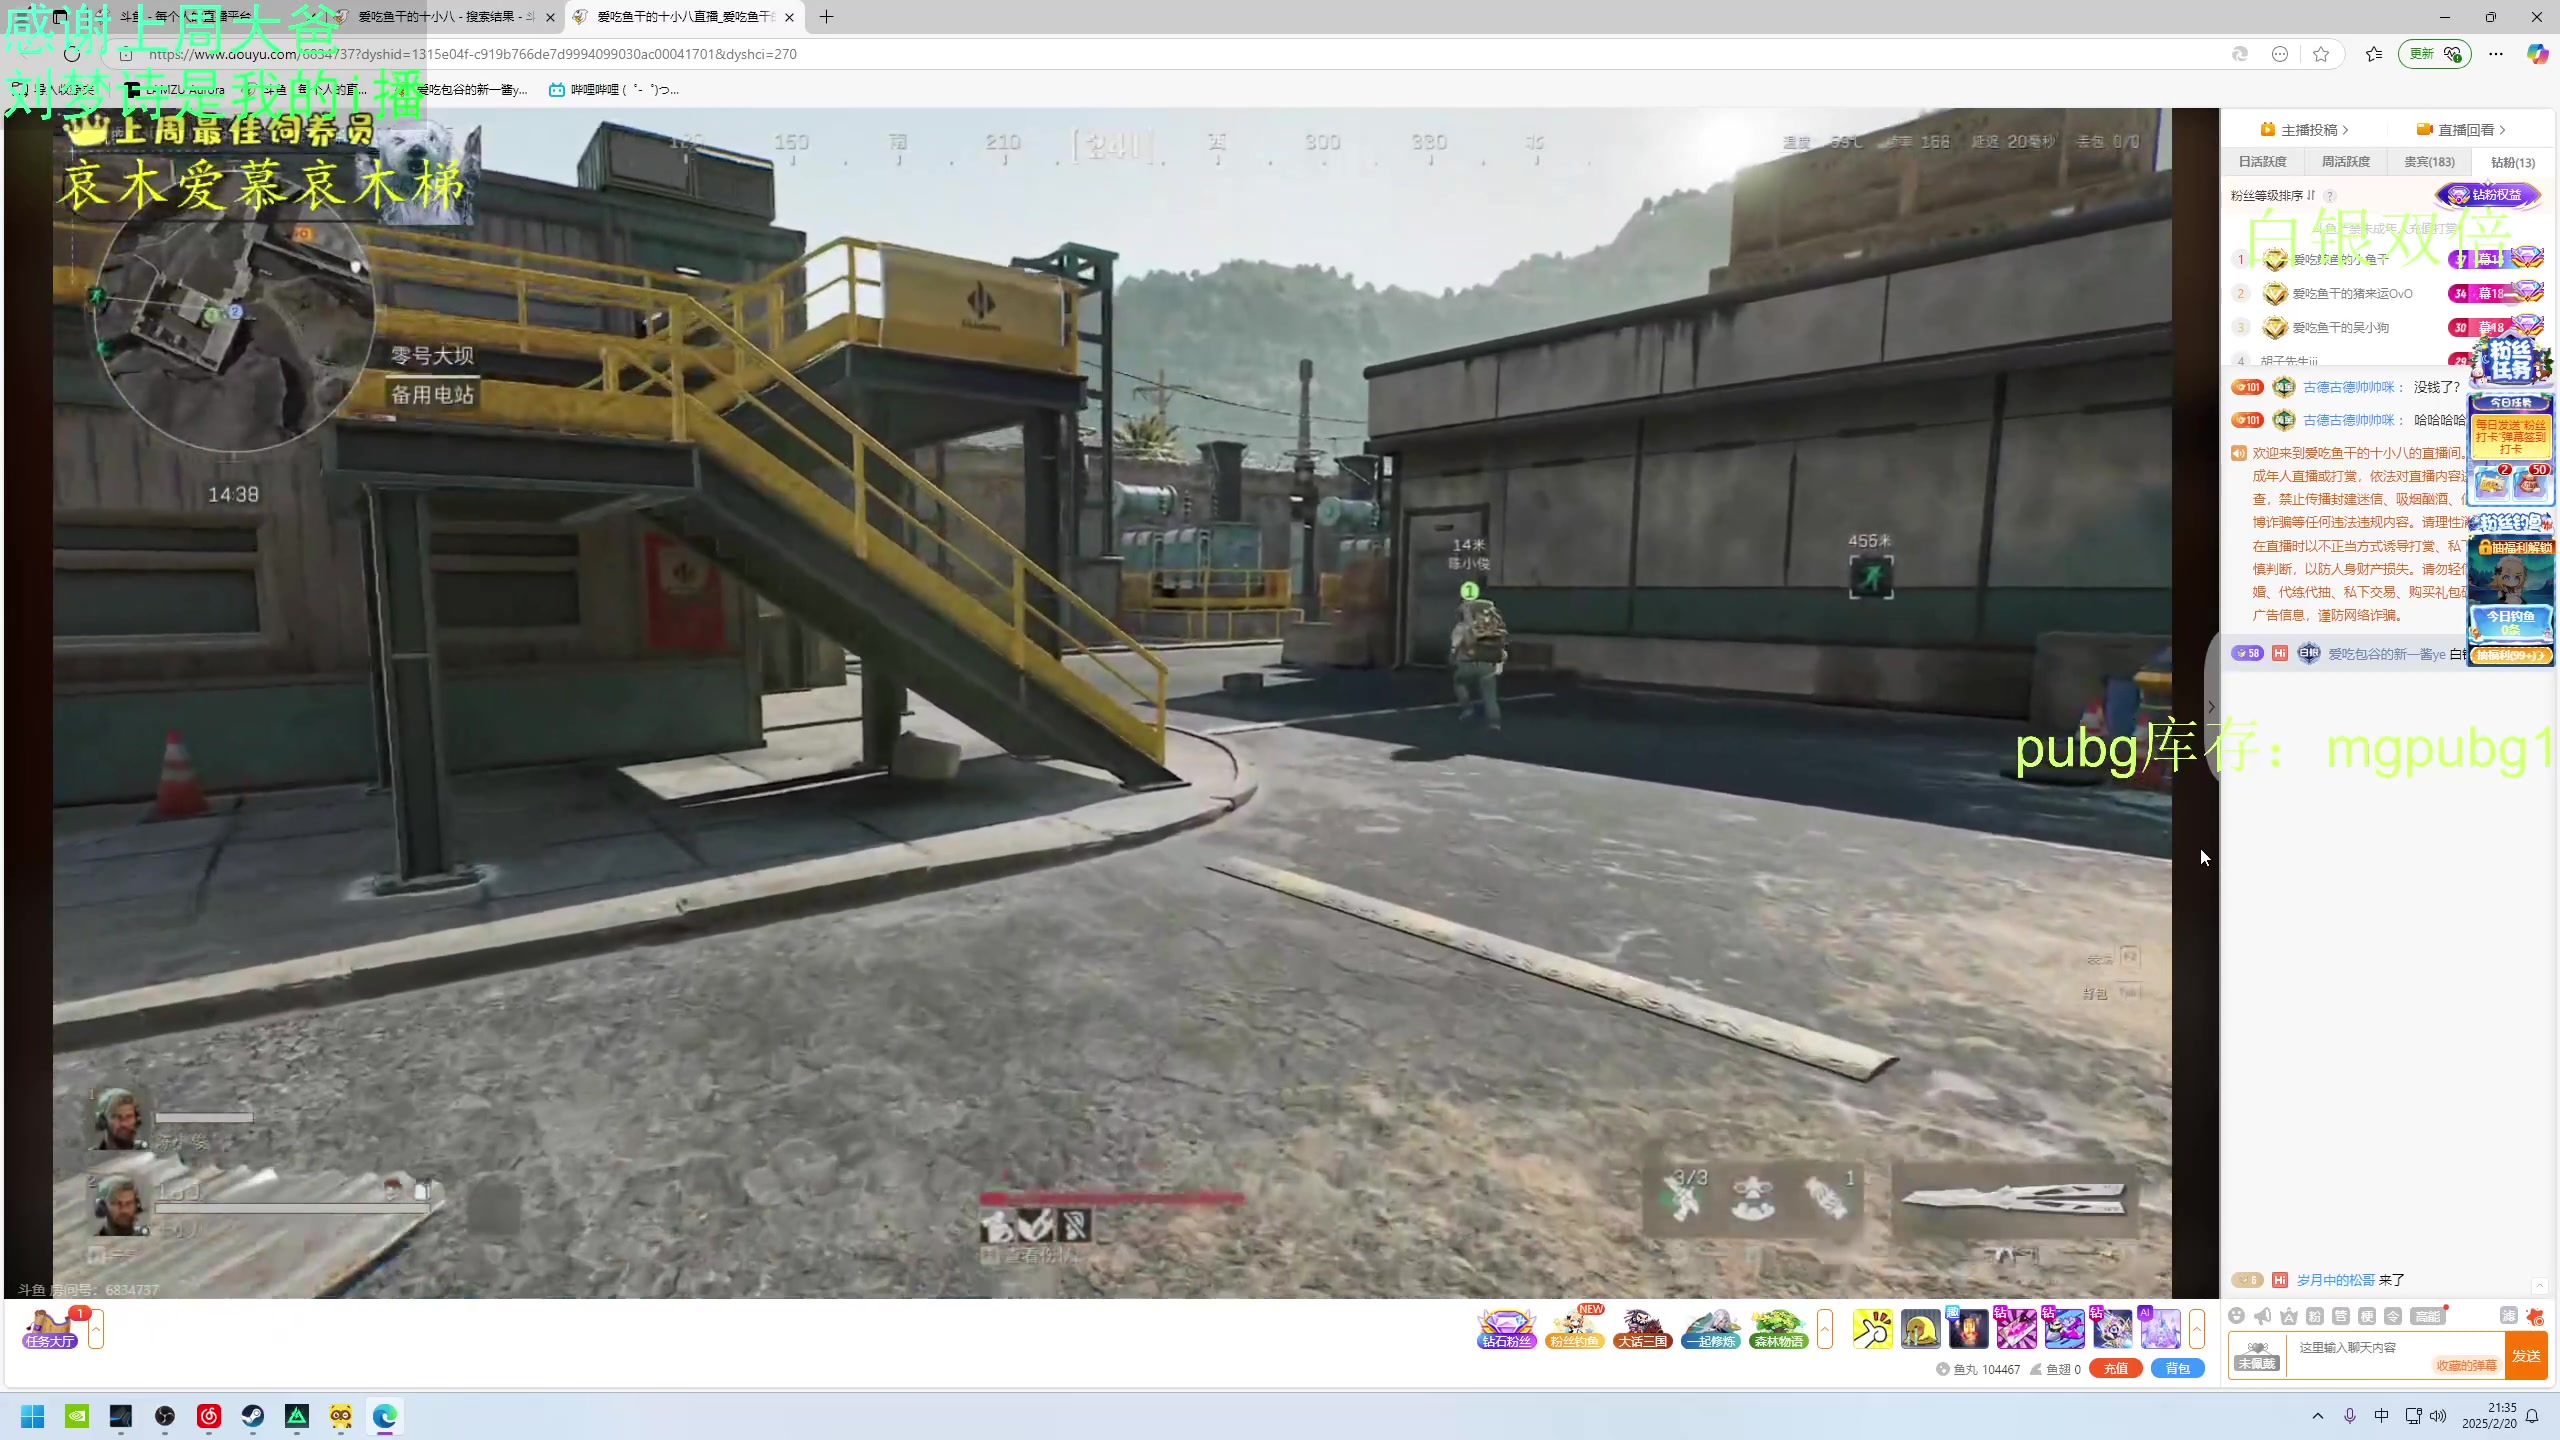Click 岁月中的松哥 username in chat
Screen dimensions: 2560x1440
[x=2335, y=1280]
